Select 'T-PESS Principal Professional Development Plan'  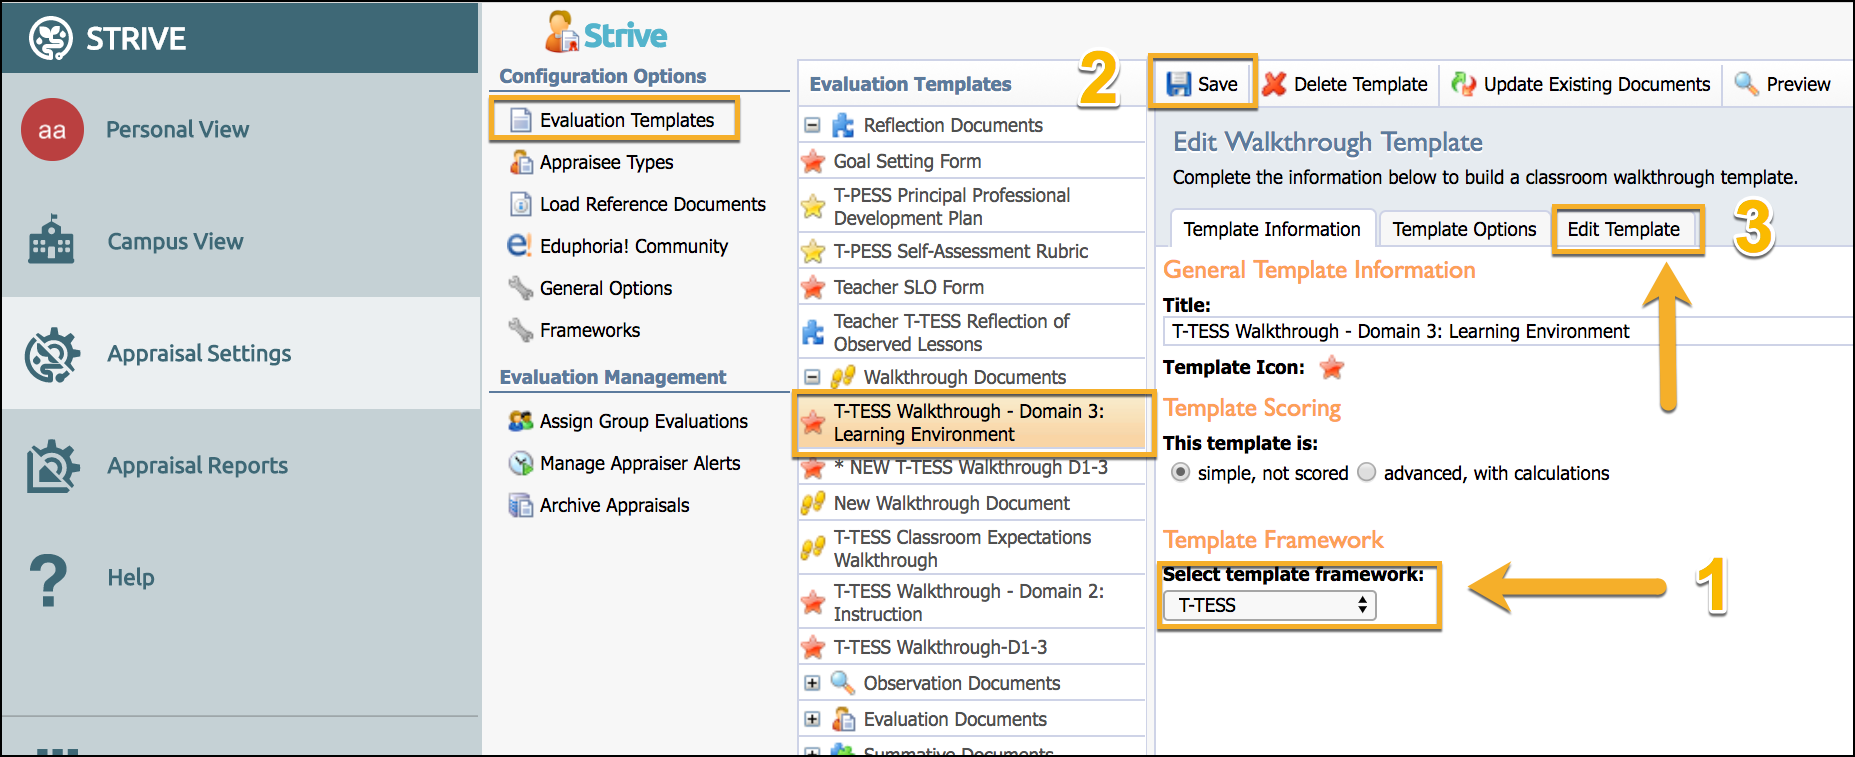coord(972,206)
